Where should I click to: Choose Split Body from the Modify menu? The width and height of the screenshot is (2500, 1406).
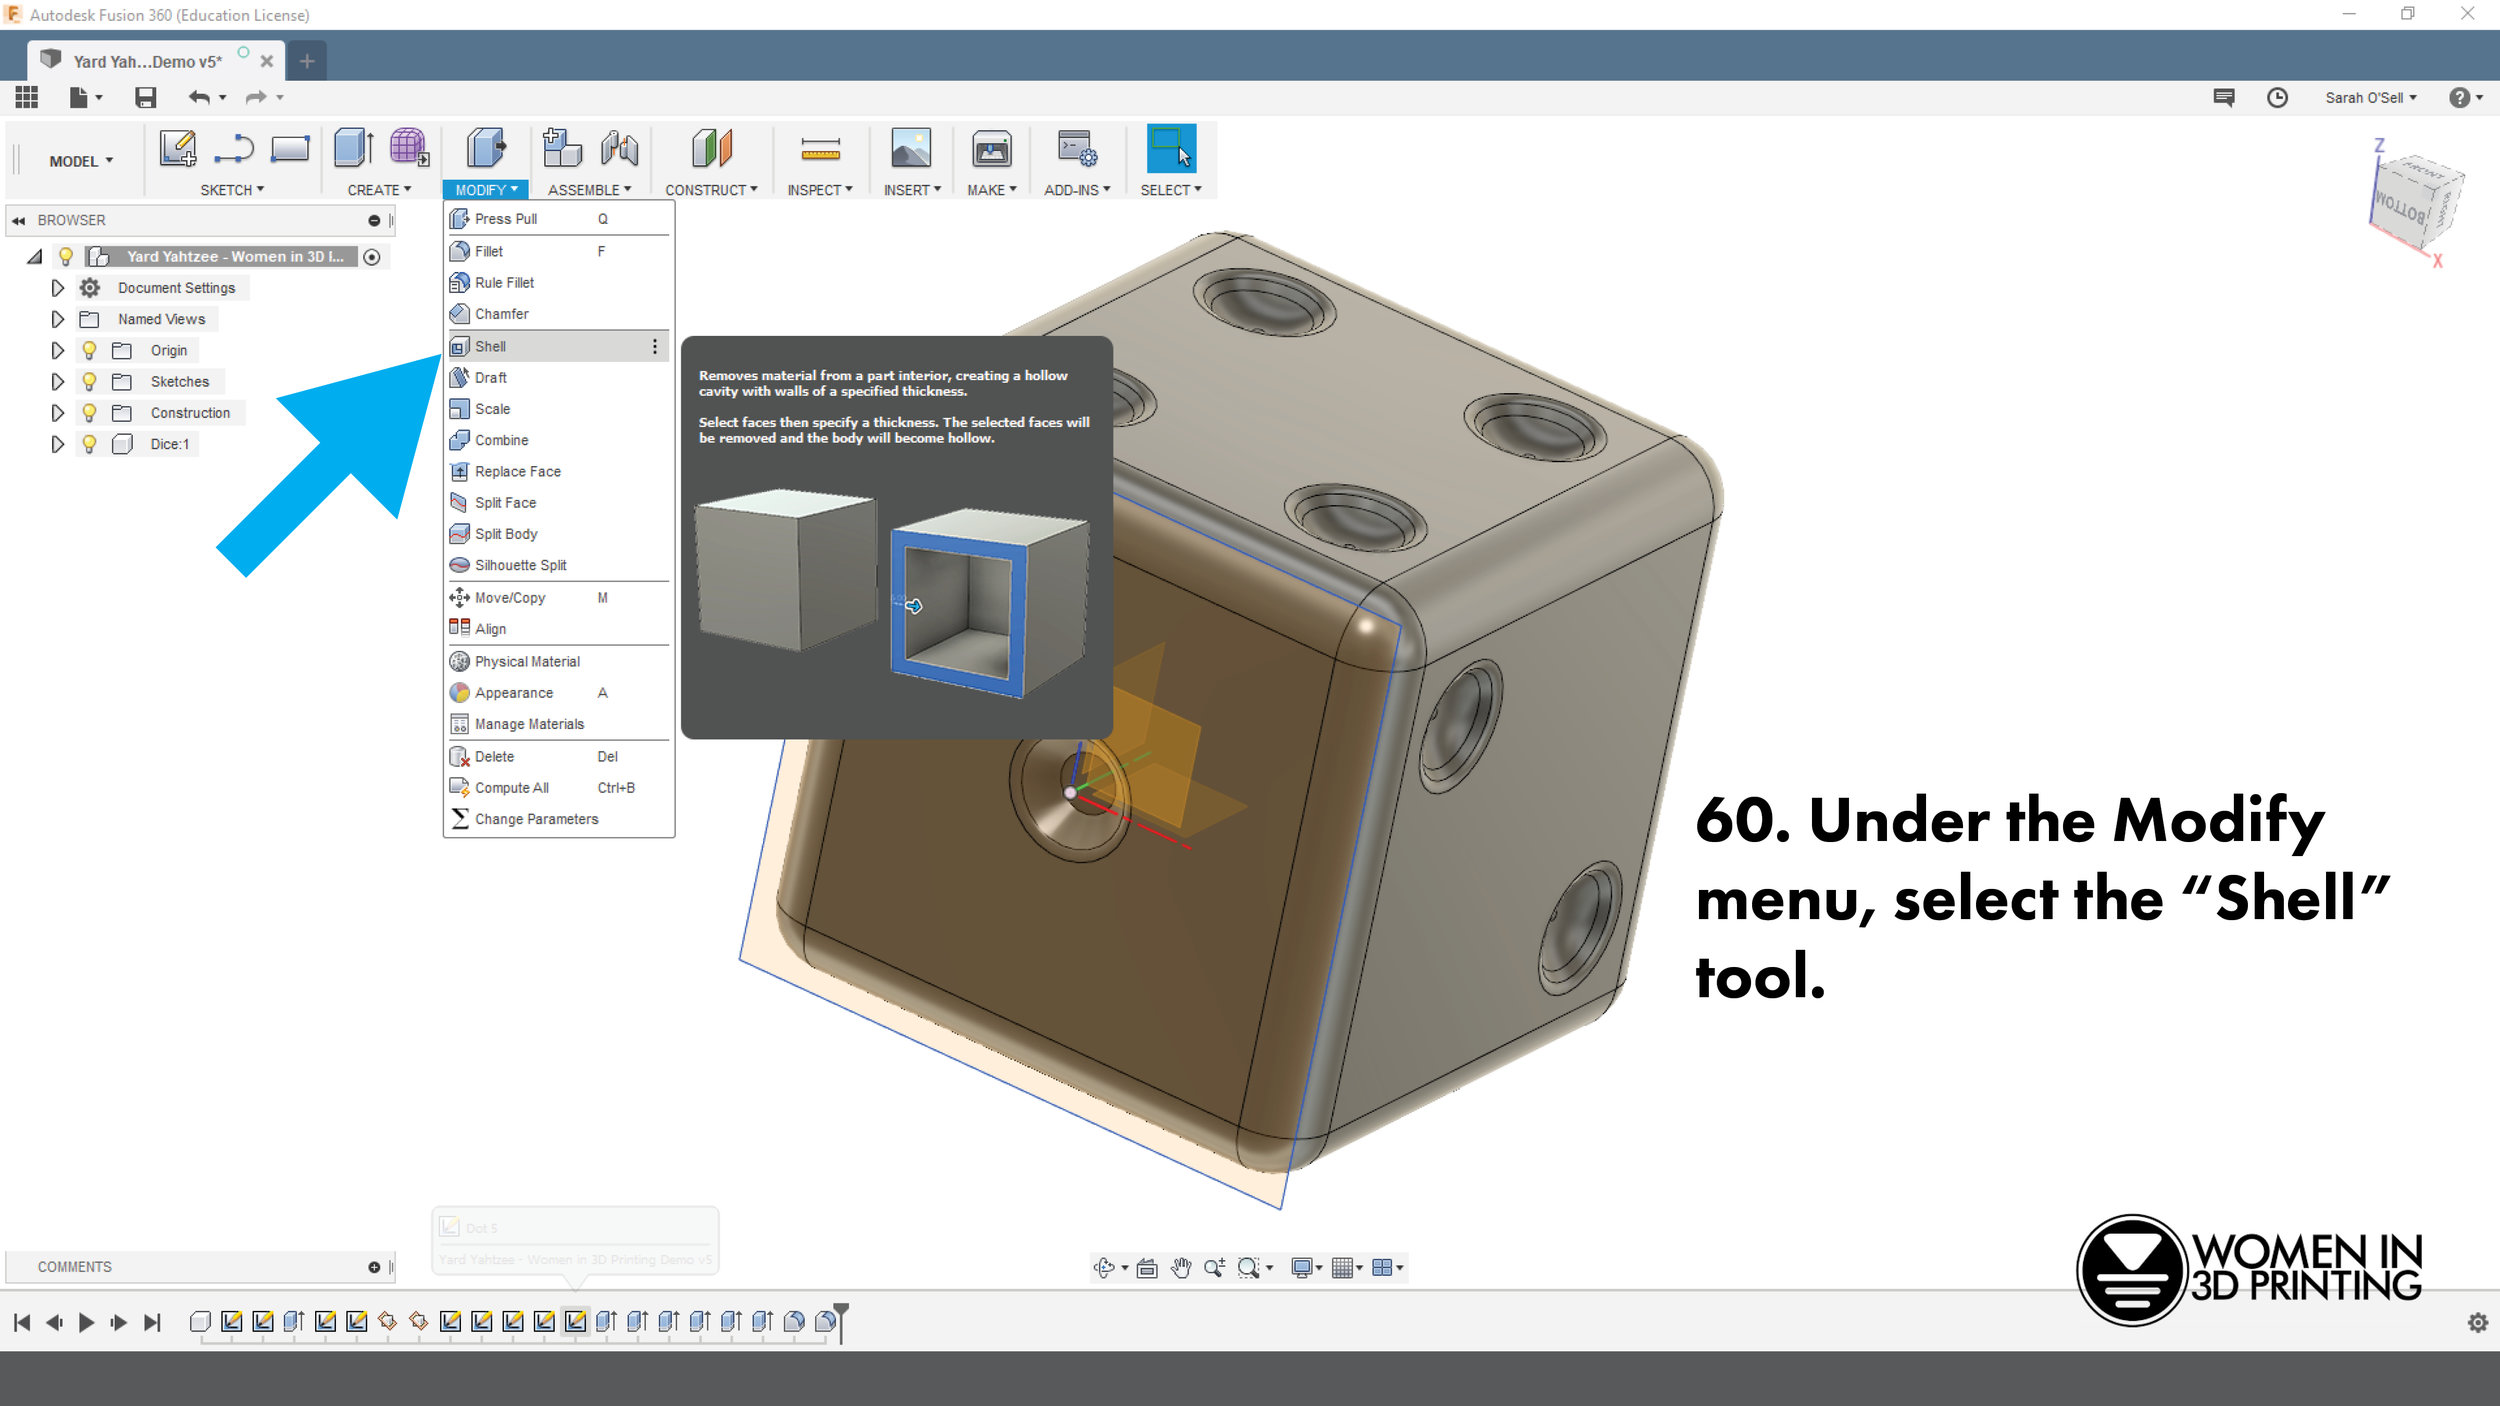(558, 534)
